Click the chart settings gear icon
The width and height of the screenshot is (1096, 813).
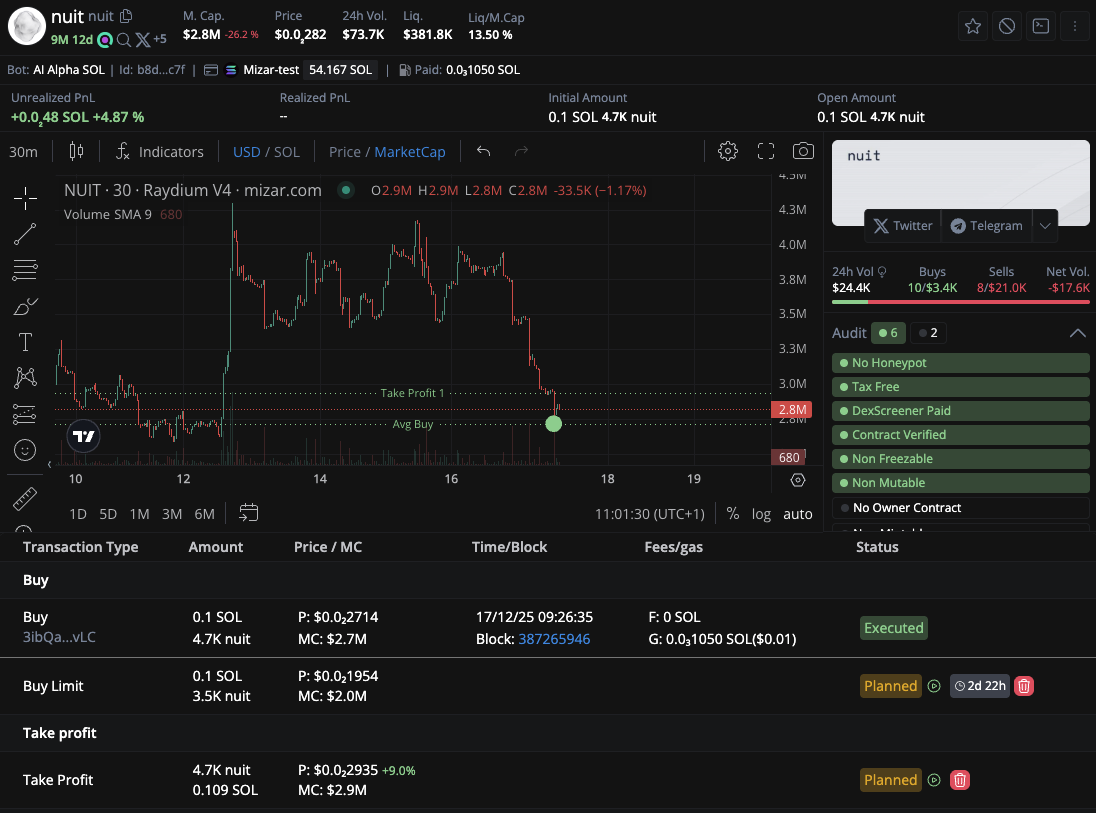tap(728, 151)
